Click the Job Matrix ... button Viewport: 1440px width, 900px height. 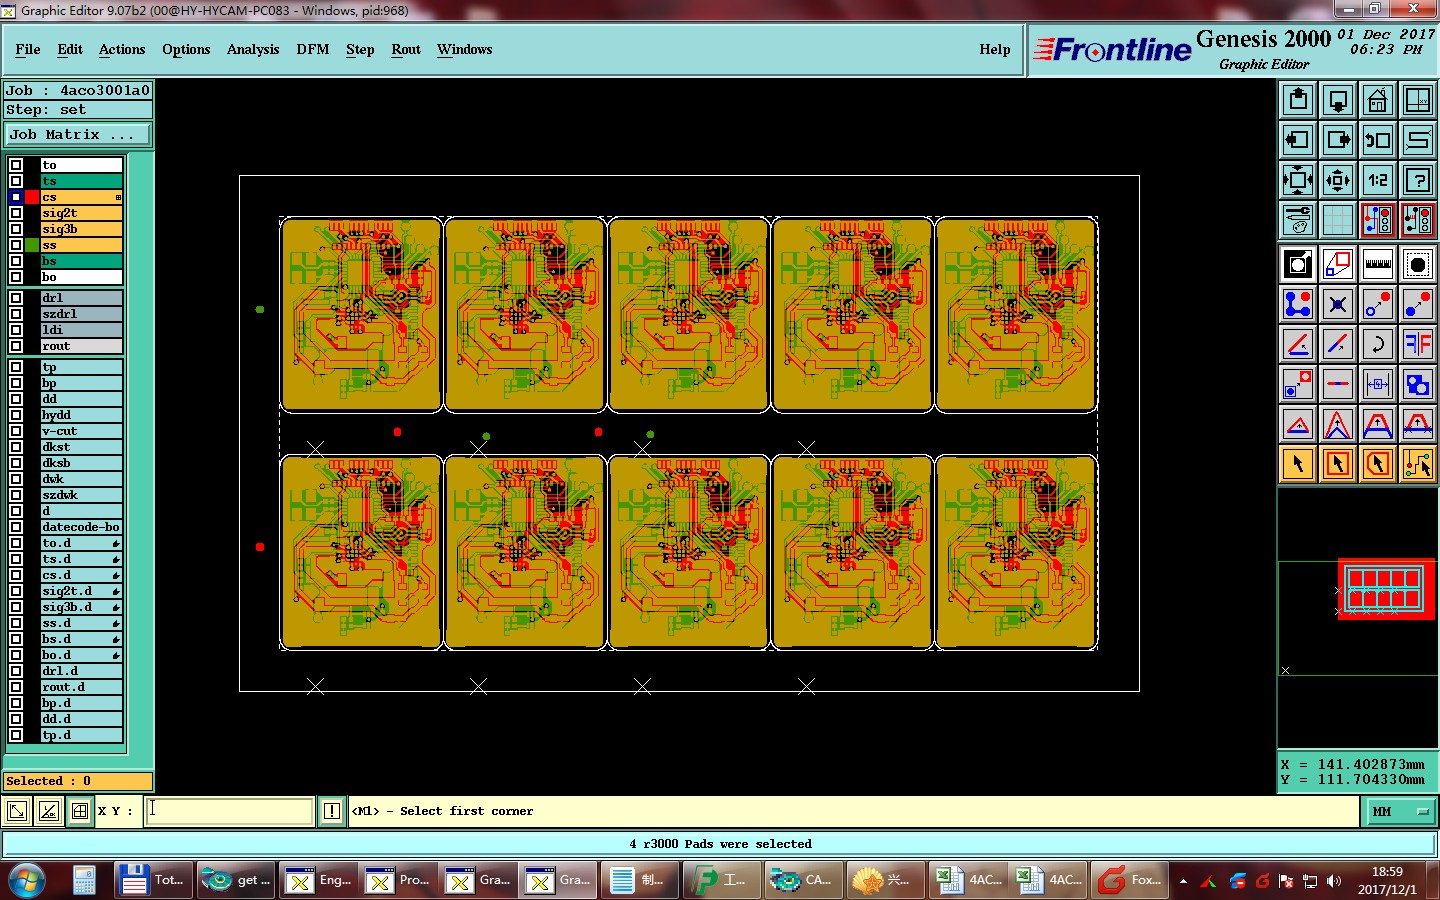tap(78, 134)
